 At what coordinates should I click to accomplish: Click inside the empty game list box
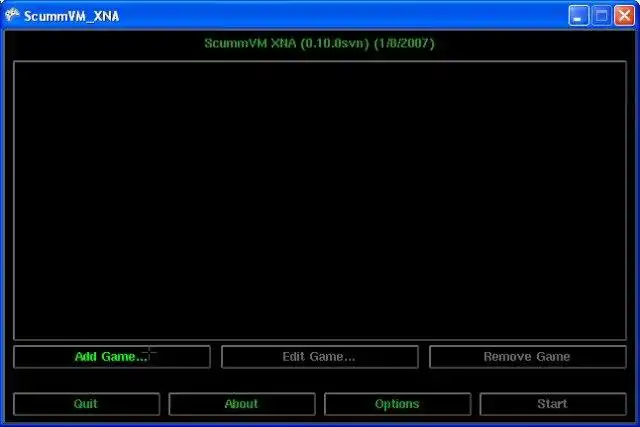[320, 200]
